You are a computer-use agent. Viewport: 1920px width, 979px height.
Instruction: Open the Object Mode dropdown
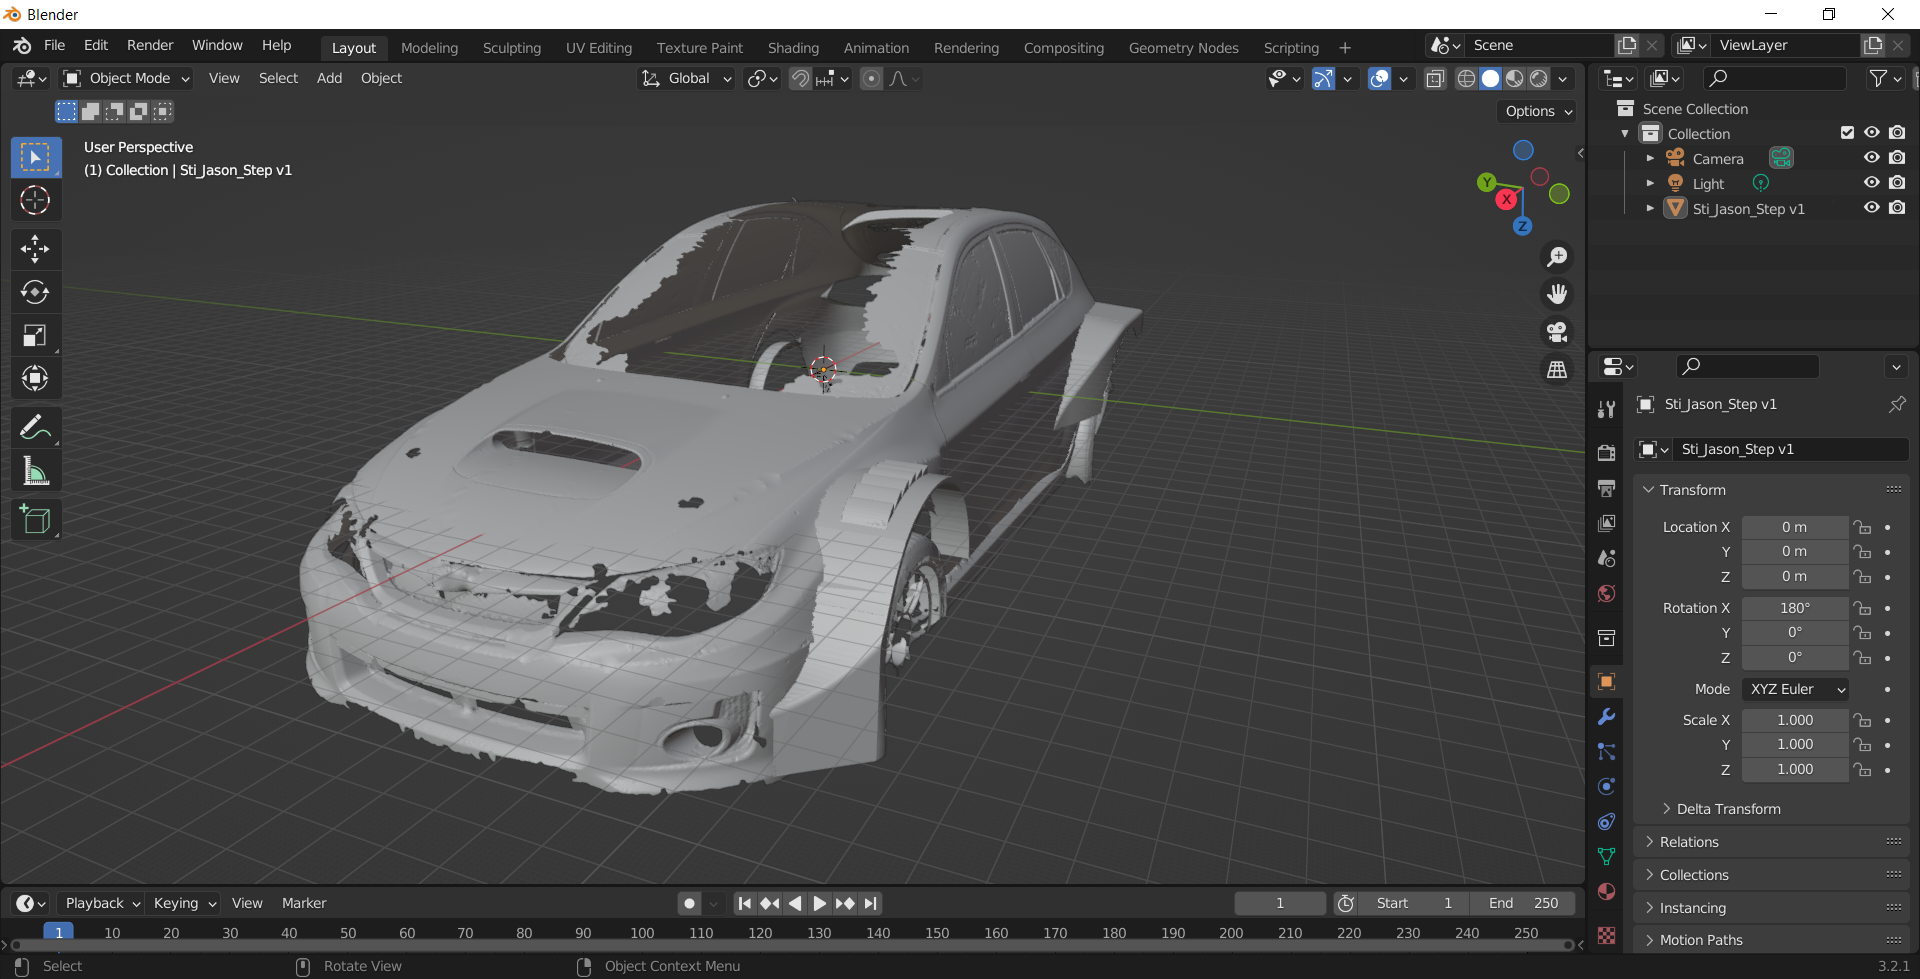click(125, 78)
